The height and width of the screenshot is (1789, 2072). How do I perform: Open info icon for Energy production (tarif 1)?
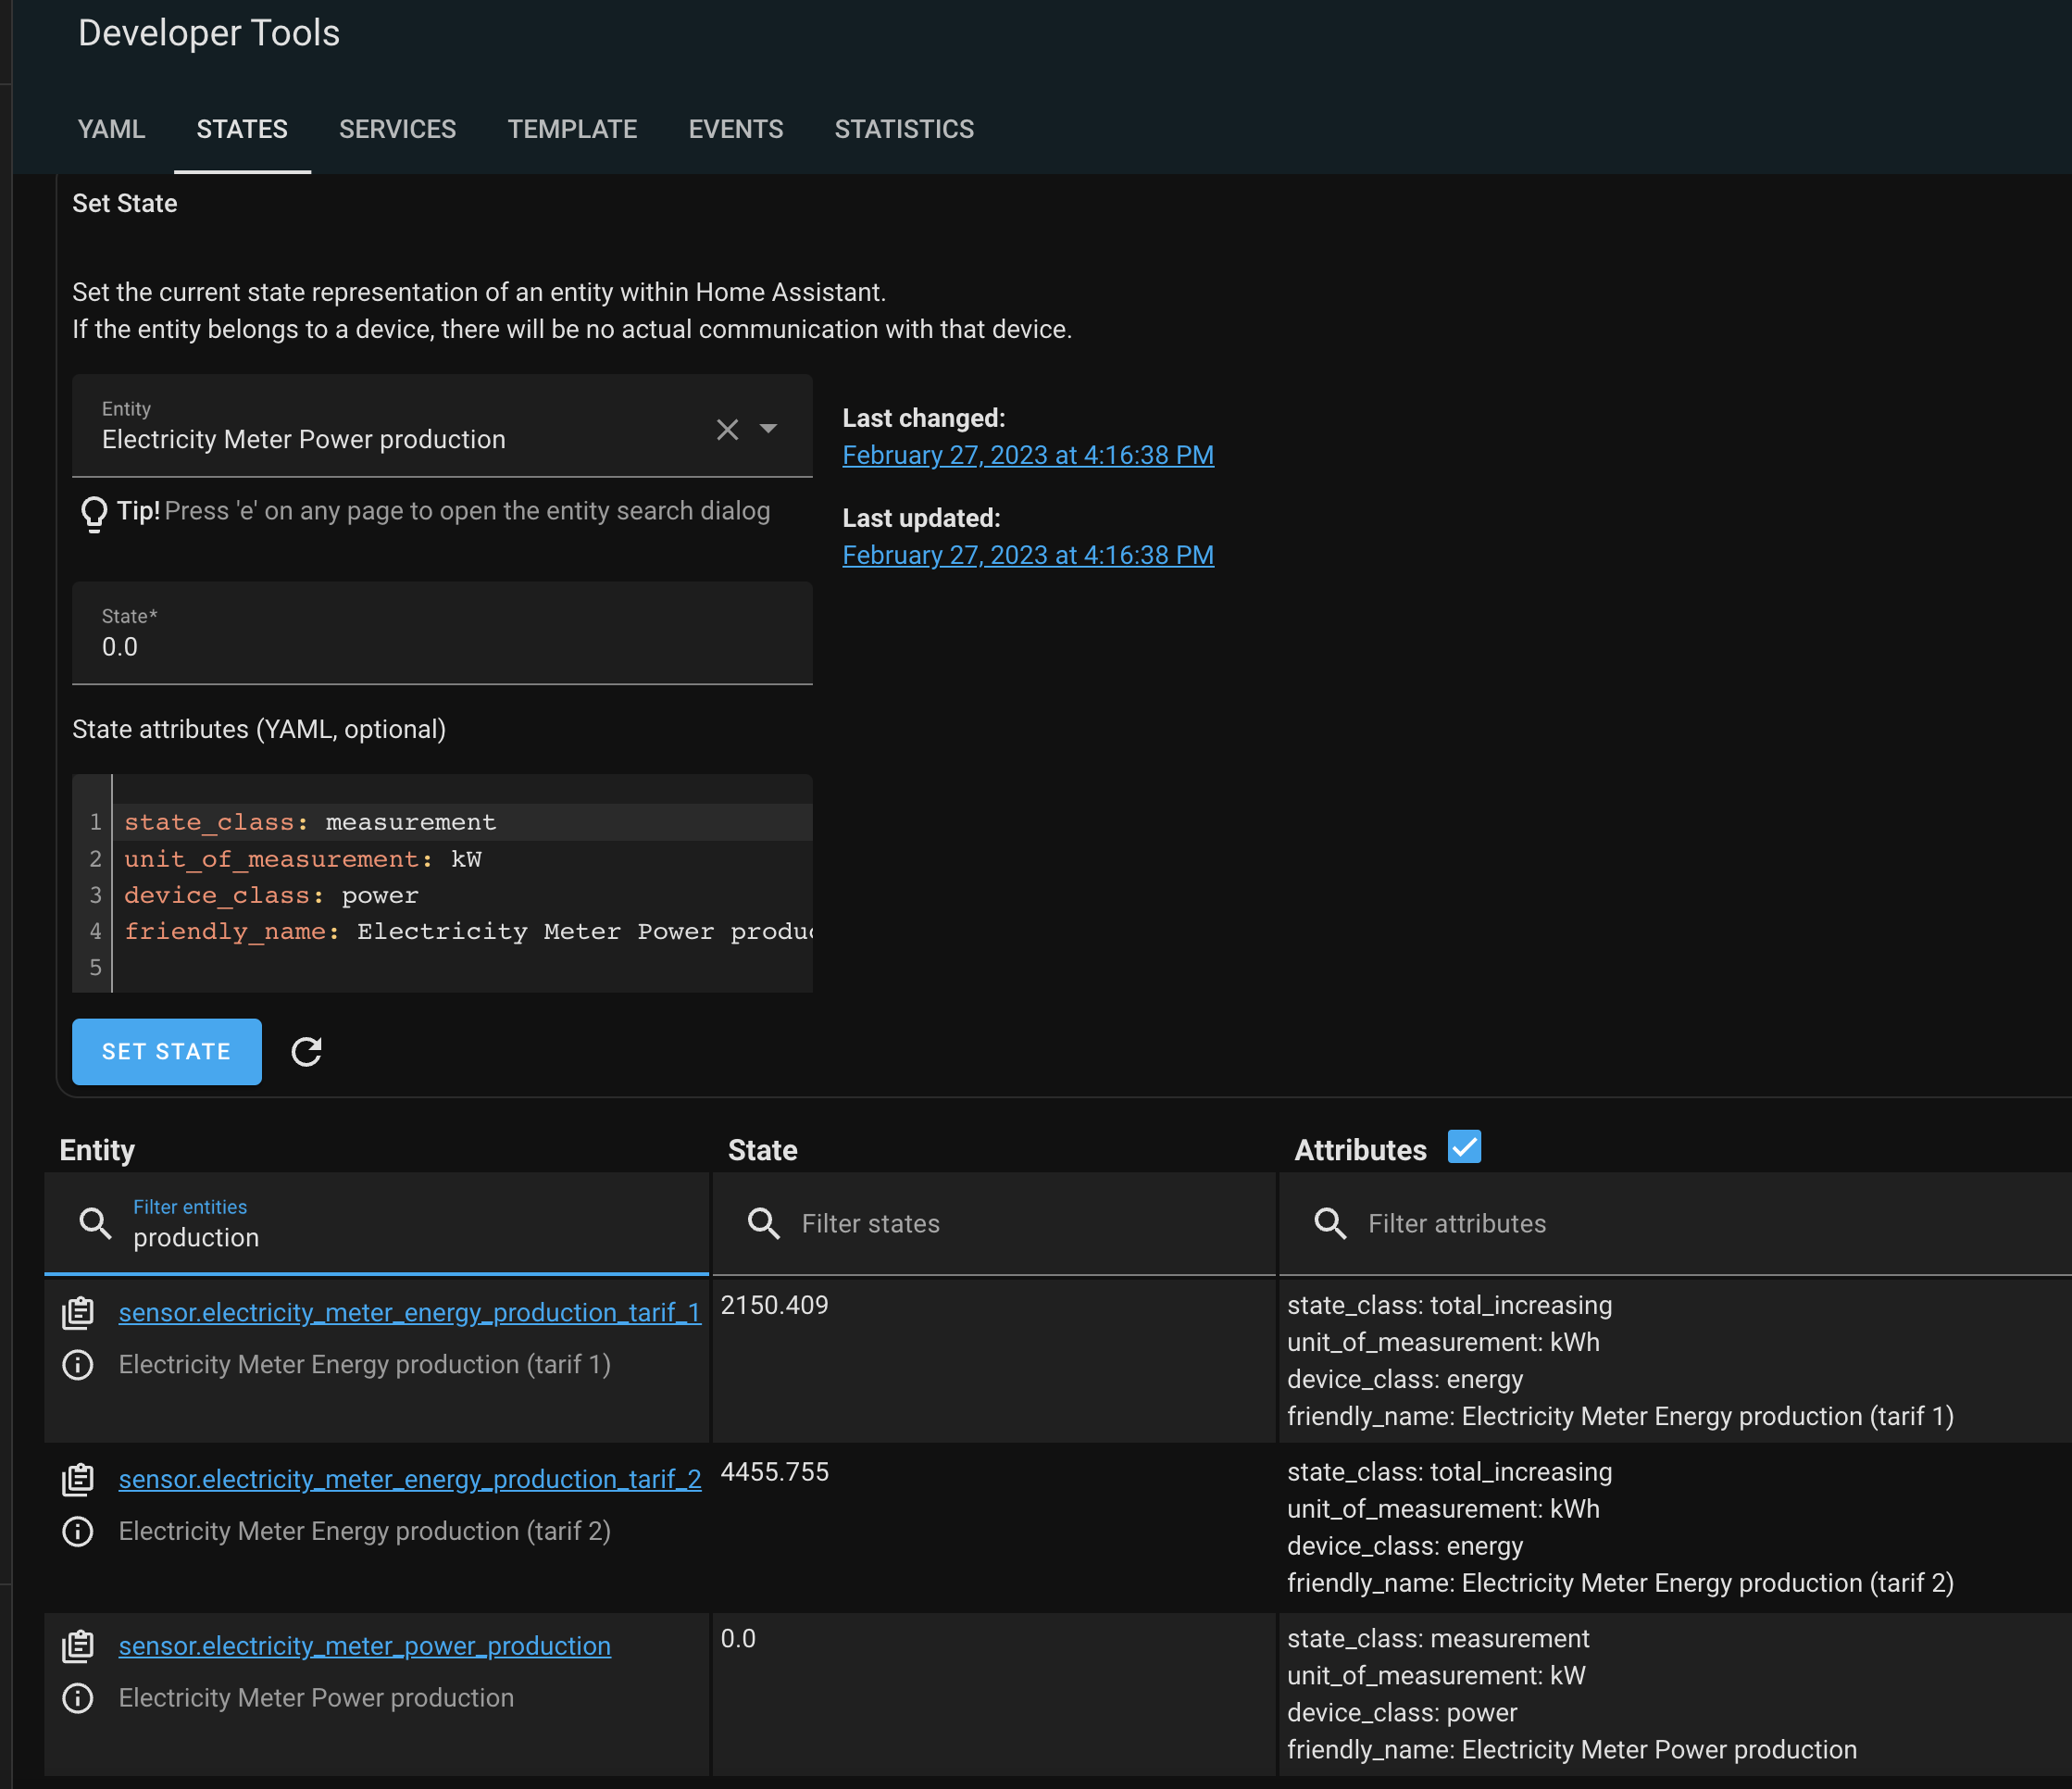click(78, 1365)
